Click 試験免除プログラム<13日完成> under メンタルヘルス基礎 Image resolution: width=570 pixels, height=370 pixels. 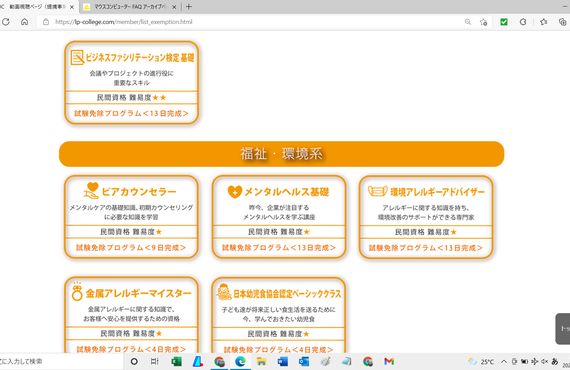(x=279, y=248)
